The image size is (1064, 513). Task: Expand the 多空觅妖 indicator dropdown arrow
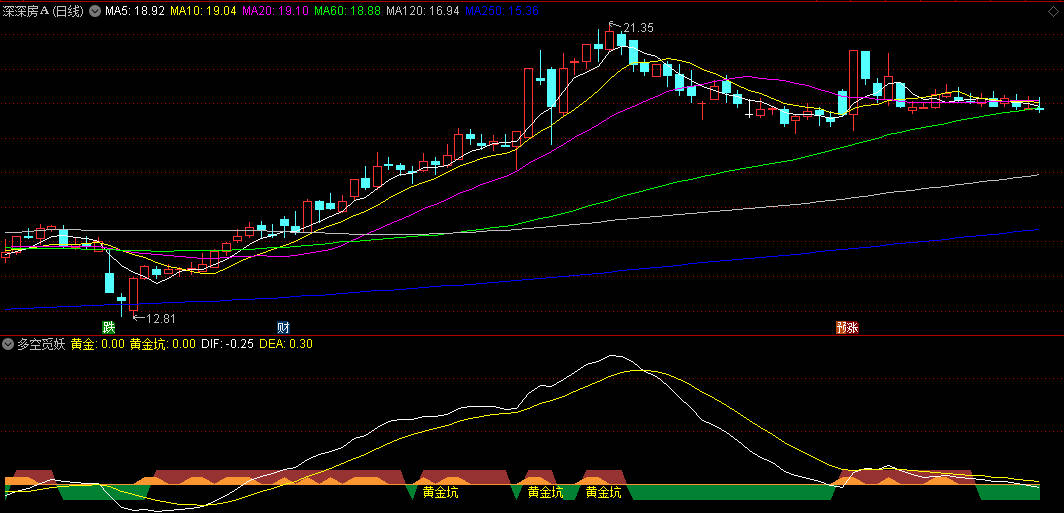[x=9, y=344]
